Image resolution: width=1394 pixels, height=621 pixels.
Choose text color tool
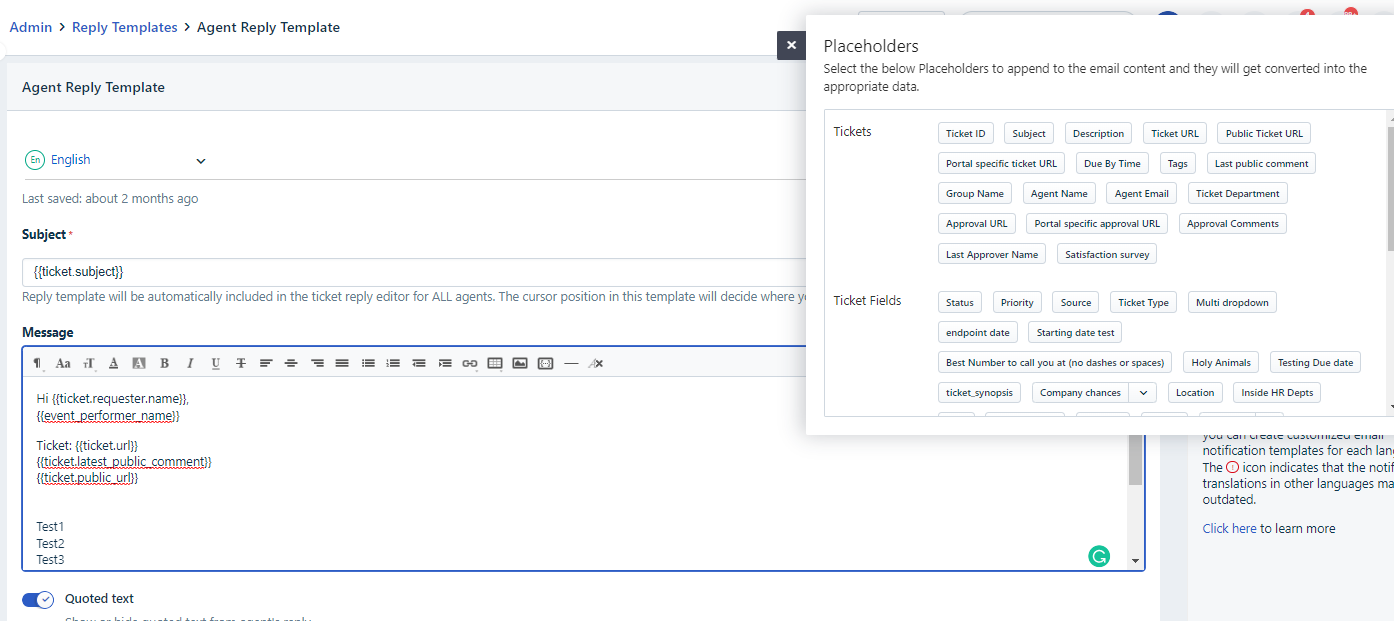click(x=114, y=363)
